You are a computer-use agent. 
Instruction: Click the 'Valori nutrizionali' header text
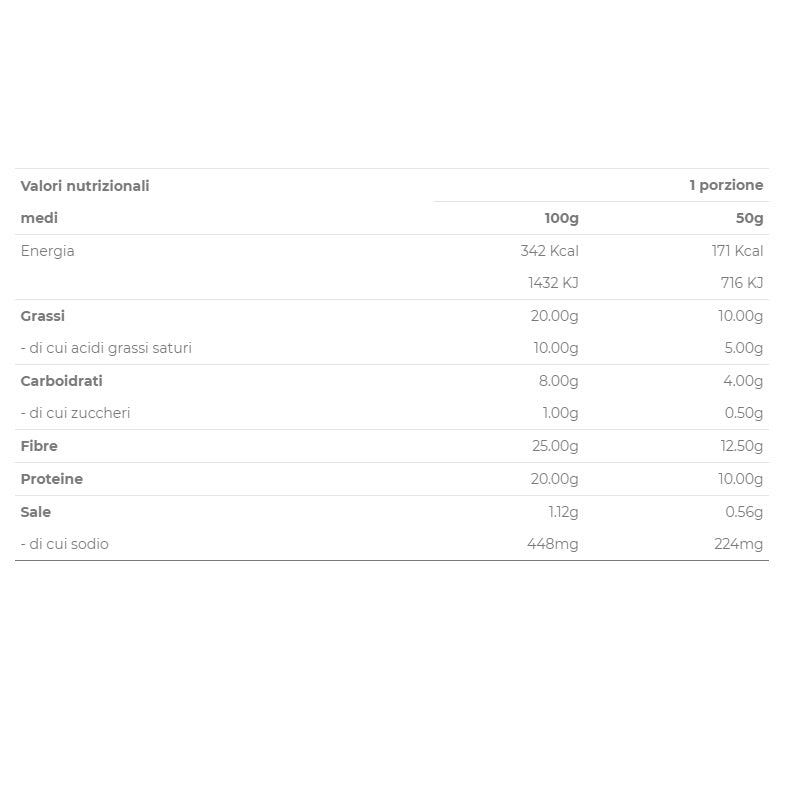point(85,186)
